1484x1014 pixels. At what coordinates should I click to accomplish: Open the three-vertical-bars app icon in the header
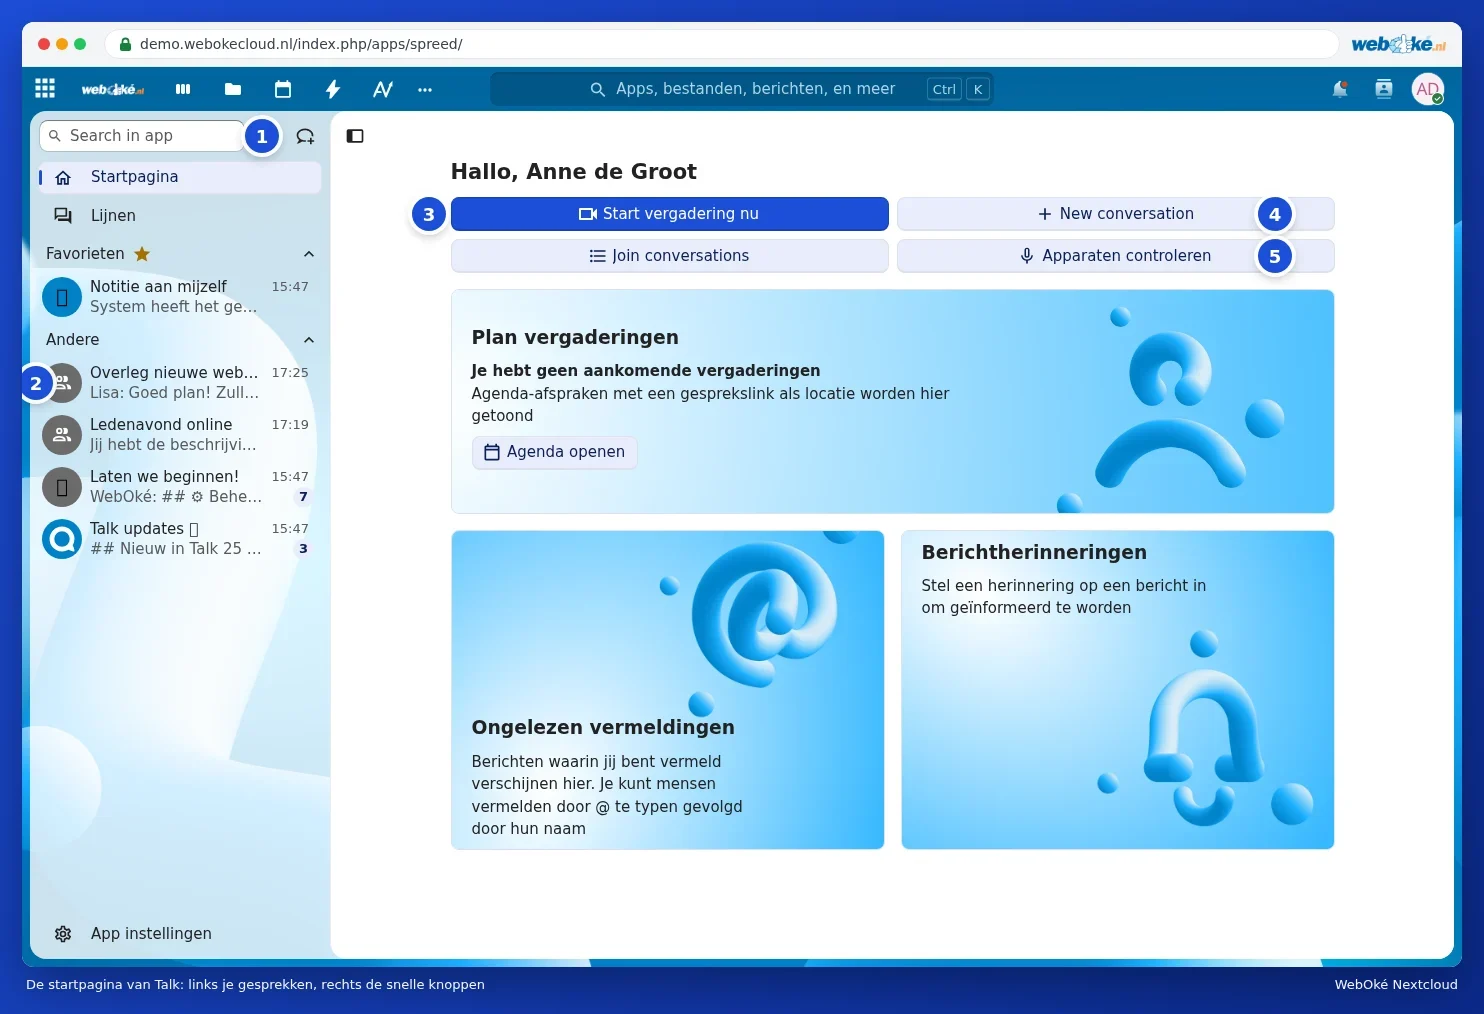(183, 89)
